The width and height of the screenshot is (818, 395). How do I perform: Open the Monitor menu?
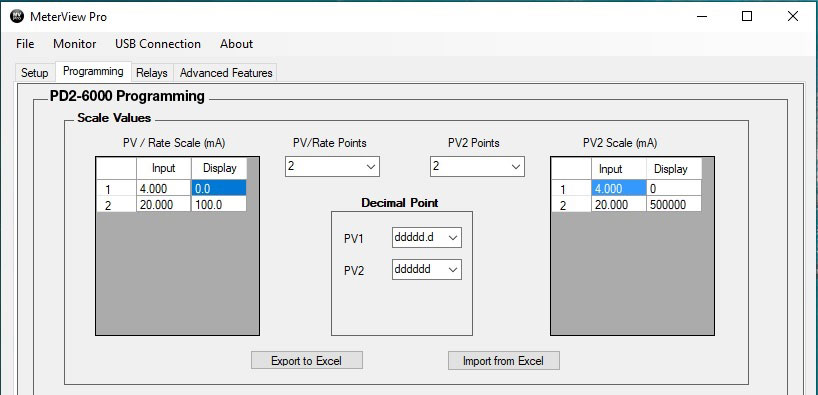pyautogui.click(x=75, y=44)
